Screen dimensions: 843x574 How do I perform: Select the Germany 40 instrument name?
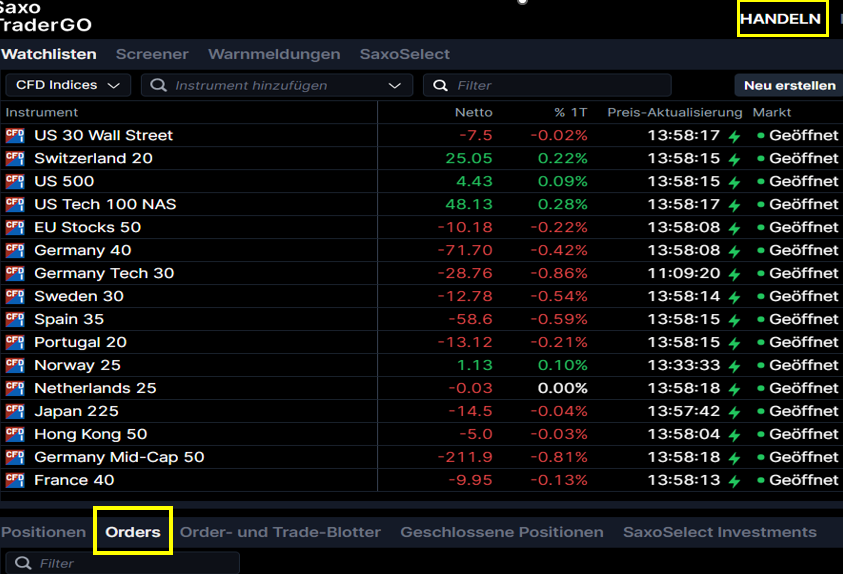coord(83,250)
